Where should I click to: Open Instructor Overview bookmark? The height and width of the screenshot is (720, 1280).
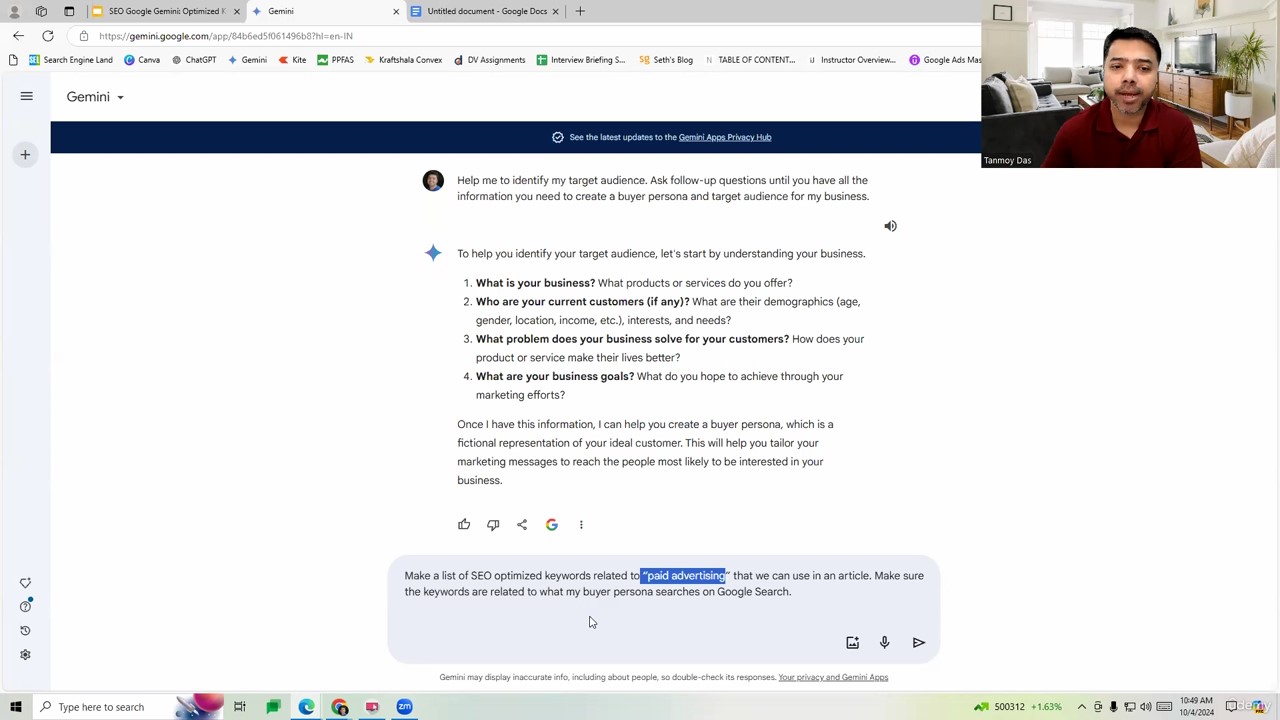851,60
